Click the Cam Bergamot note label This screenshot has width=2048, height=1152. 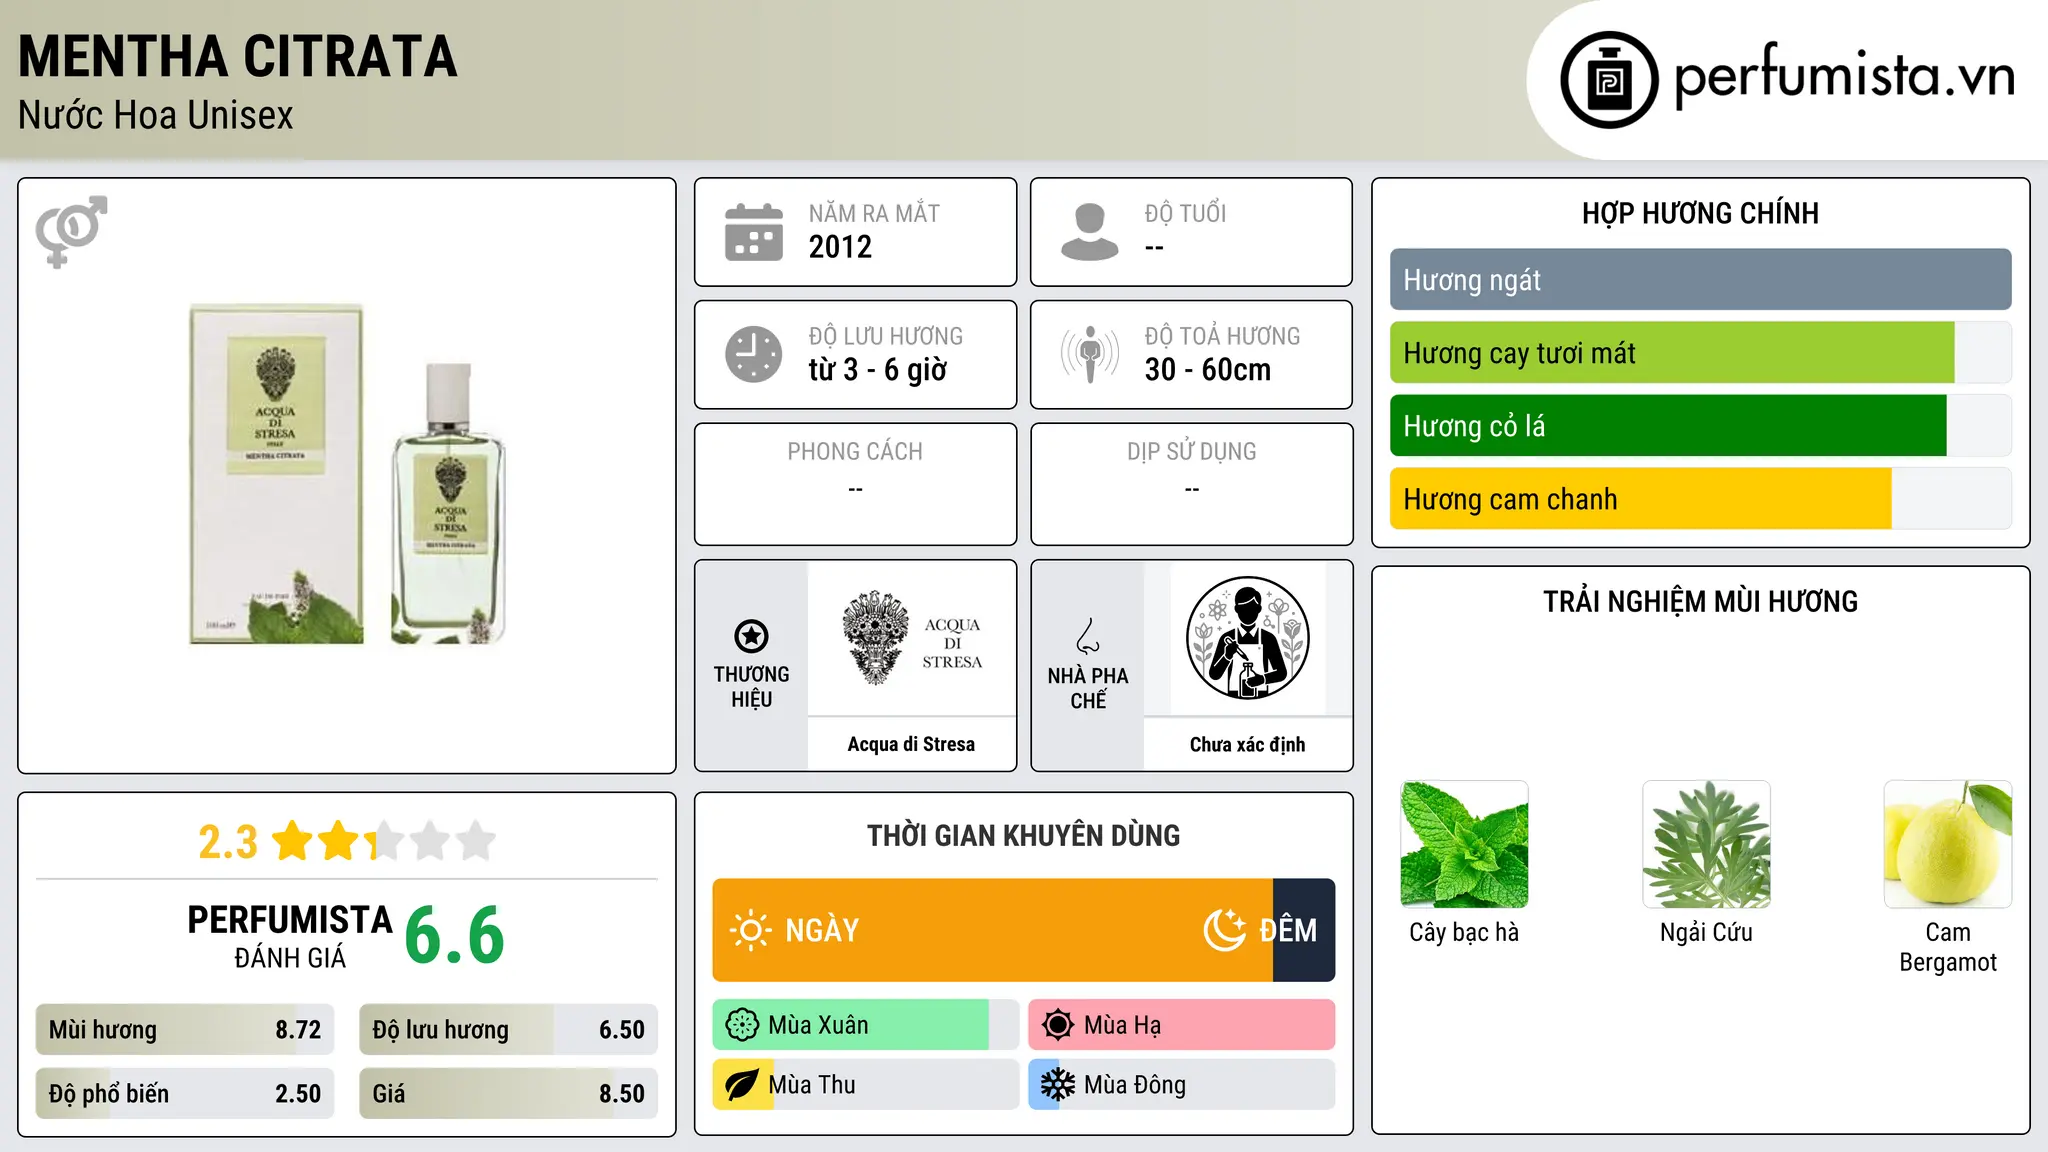click(1948, 947)
